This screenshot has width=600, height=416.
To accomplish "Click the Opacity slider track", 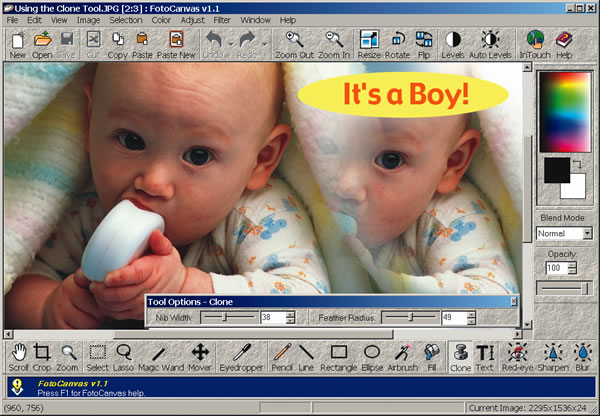I will [x=564, y=289].
